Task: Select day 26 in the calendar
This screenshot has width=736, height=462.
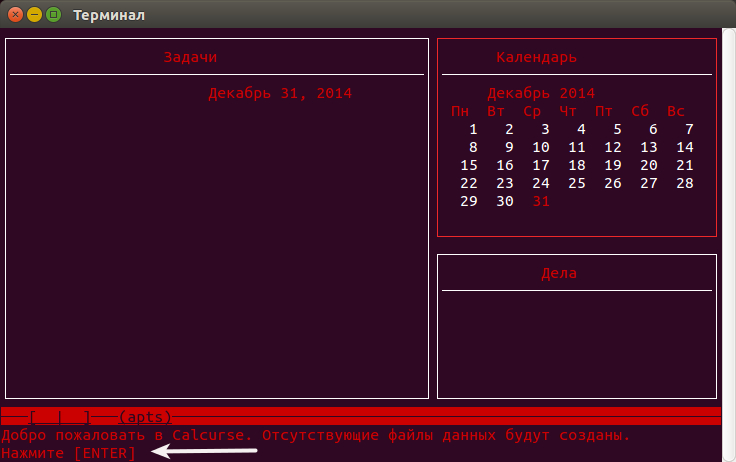Action: click(x=613, y=183)
